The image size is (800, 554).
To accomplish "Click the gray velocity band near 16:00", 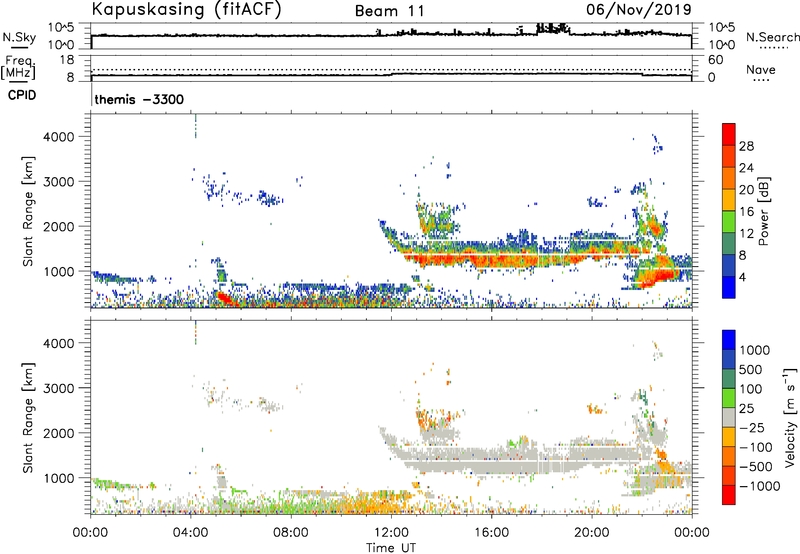I will (x=491, y=459).
